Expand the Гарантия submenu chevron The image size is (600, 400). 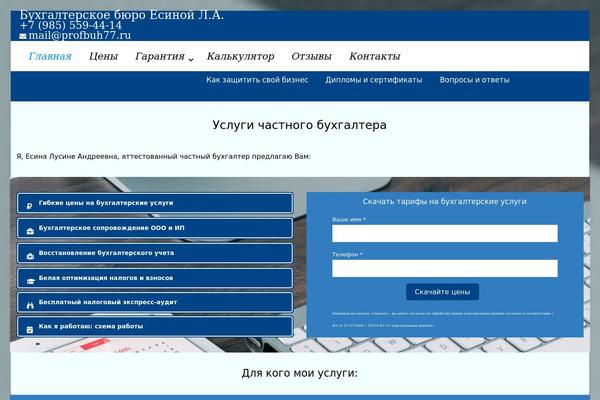coord(191,59)
